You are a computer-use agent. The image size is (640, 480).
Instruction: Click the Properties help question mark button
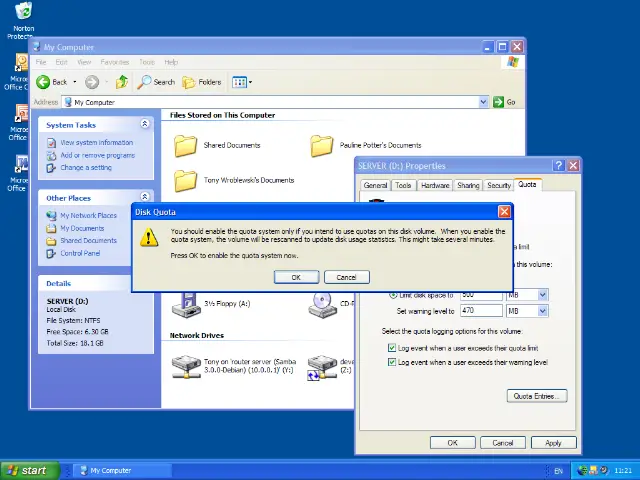559,165
